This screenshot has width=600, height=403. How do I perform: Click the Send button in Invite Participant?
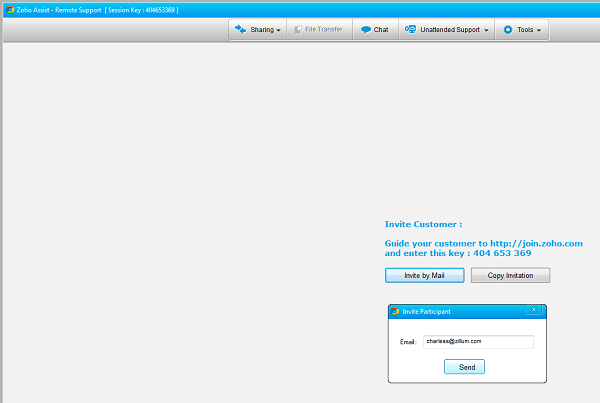point(464,367)
